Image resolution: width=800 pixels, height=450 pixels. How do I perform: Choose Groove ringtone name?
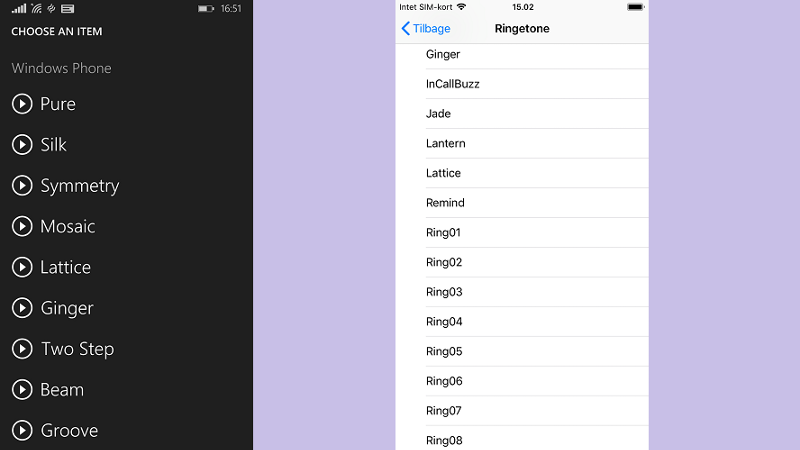coord(69,431)
